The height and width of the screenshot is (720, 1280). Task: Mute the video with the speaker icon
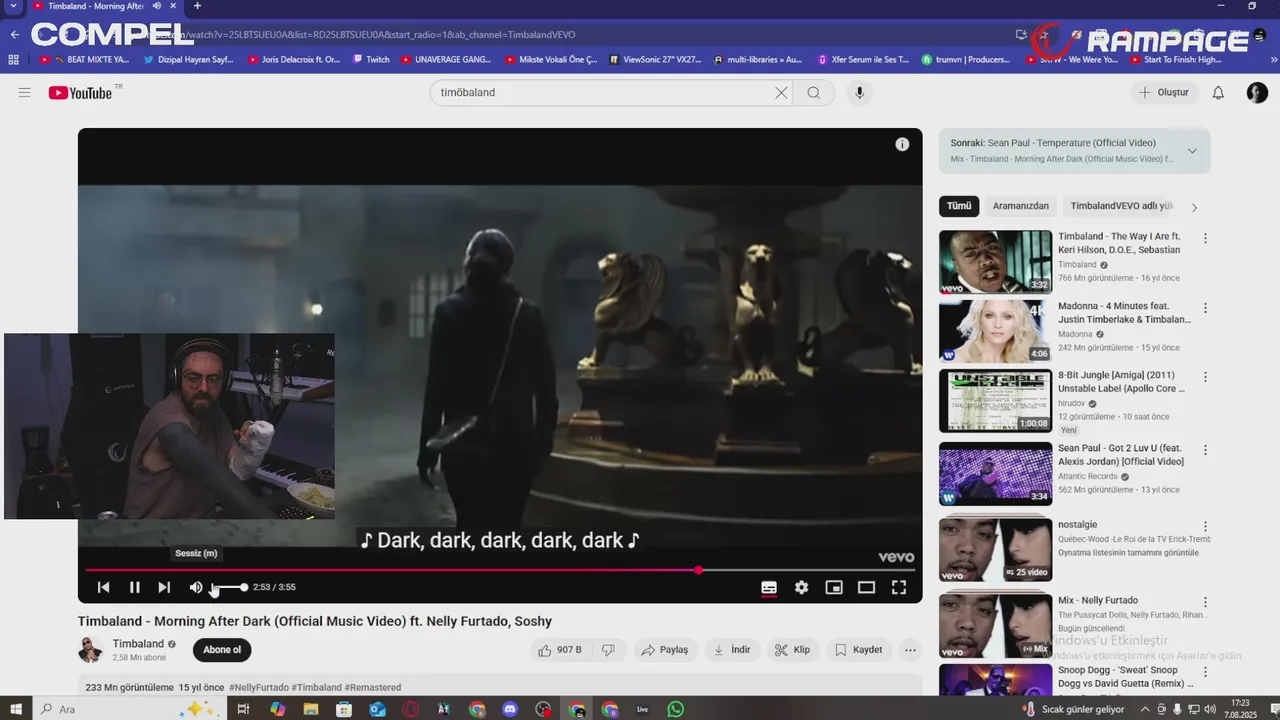tap(196, 587)
